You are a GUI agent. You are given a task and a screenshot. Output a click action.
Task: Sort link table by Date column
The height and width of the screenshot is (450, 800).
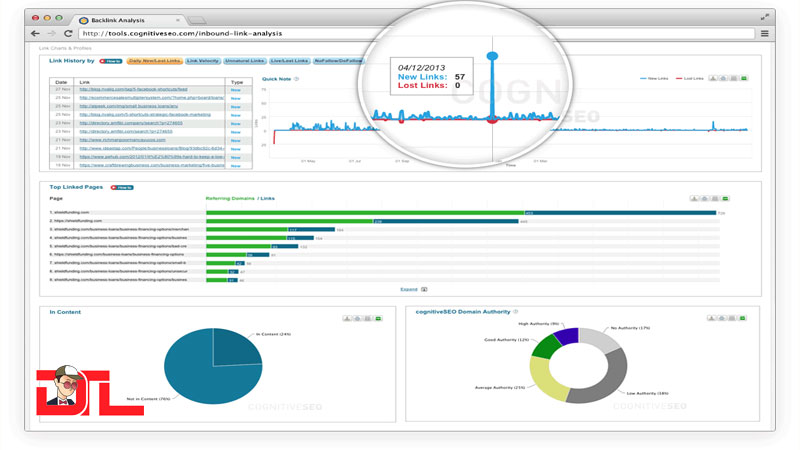[x=61, y=82]
